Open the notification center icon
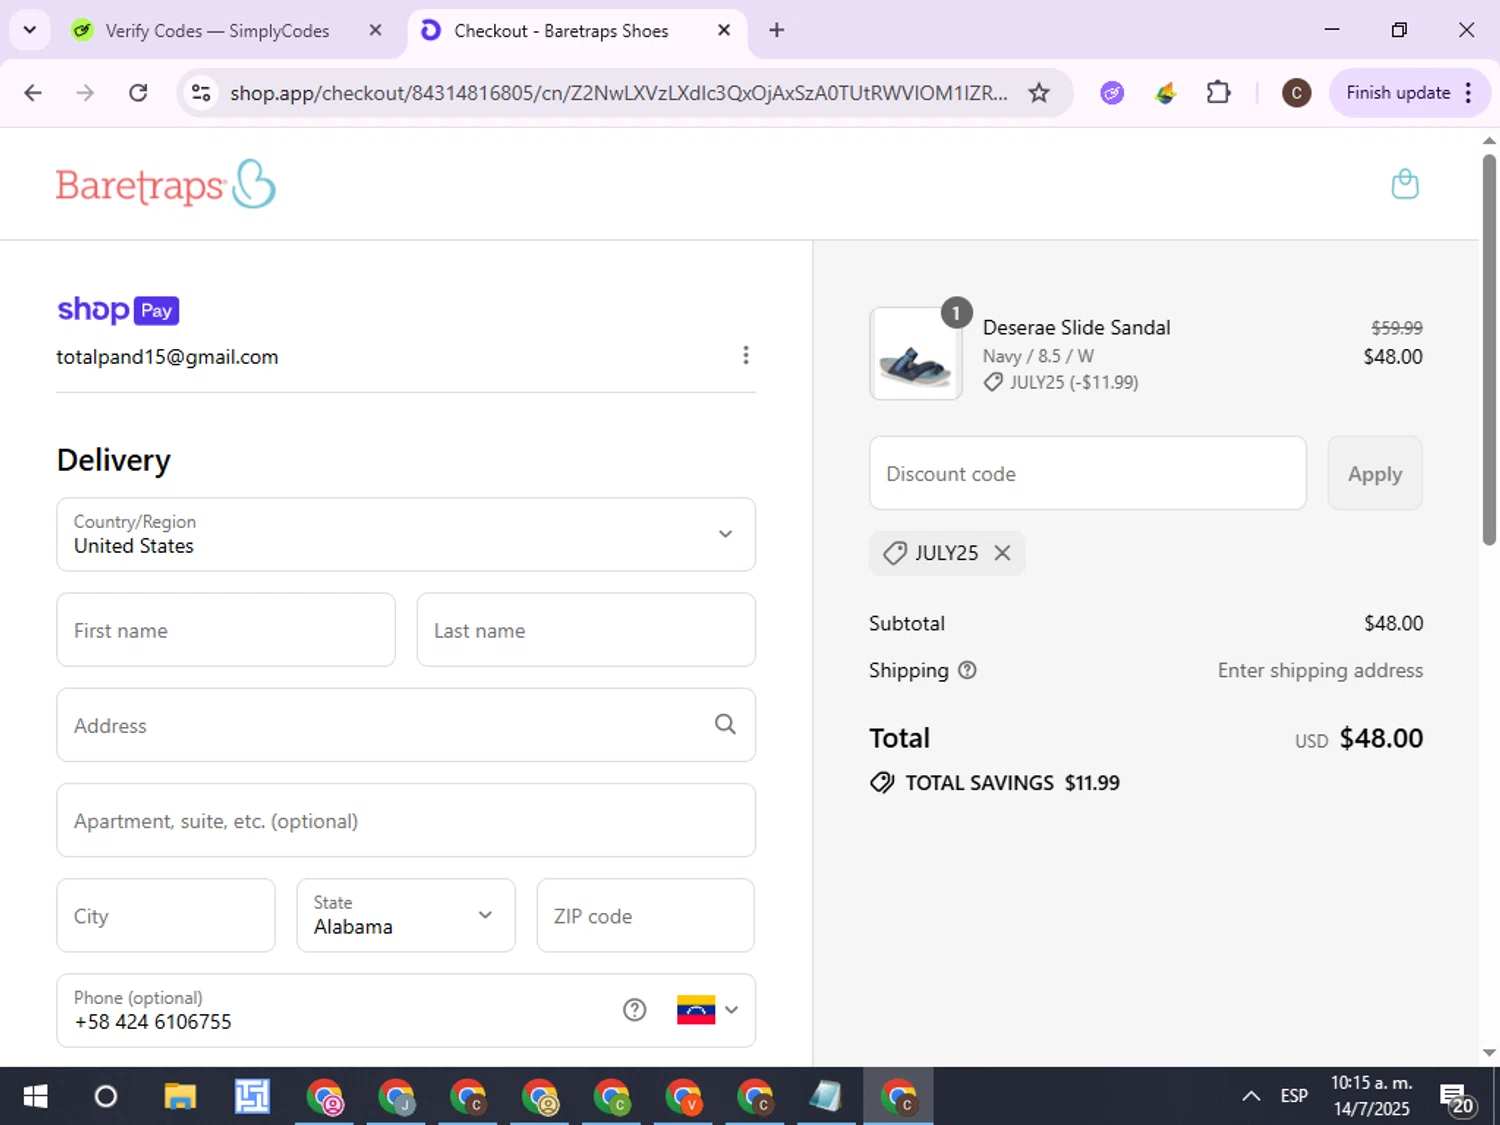1500x1125 pixels. click(x=1457, y=1098)
